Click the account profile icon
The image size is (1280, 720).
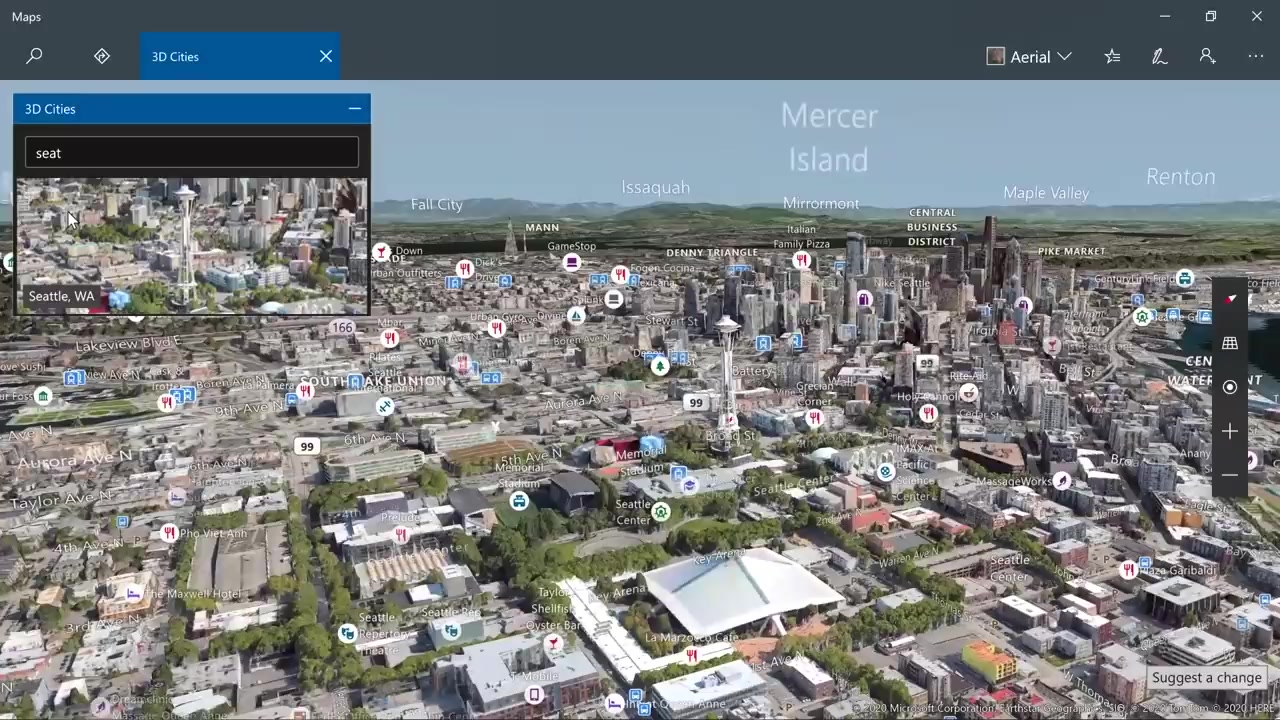[x=1208, y=57]
